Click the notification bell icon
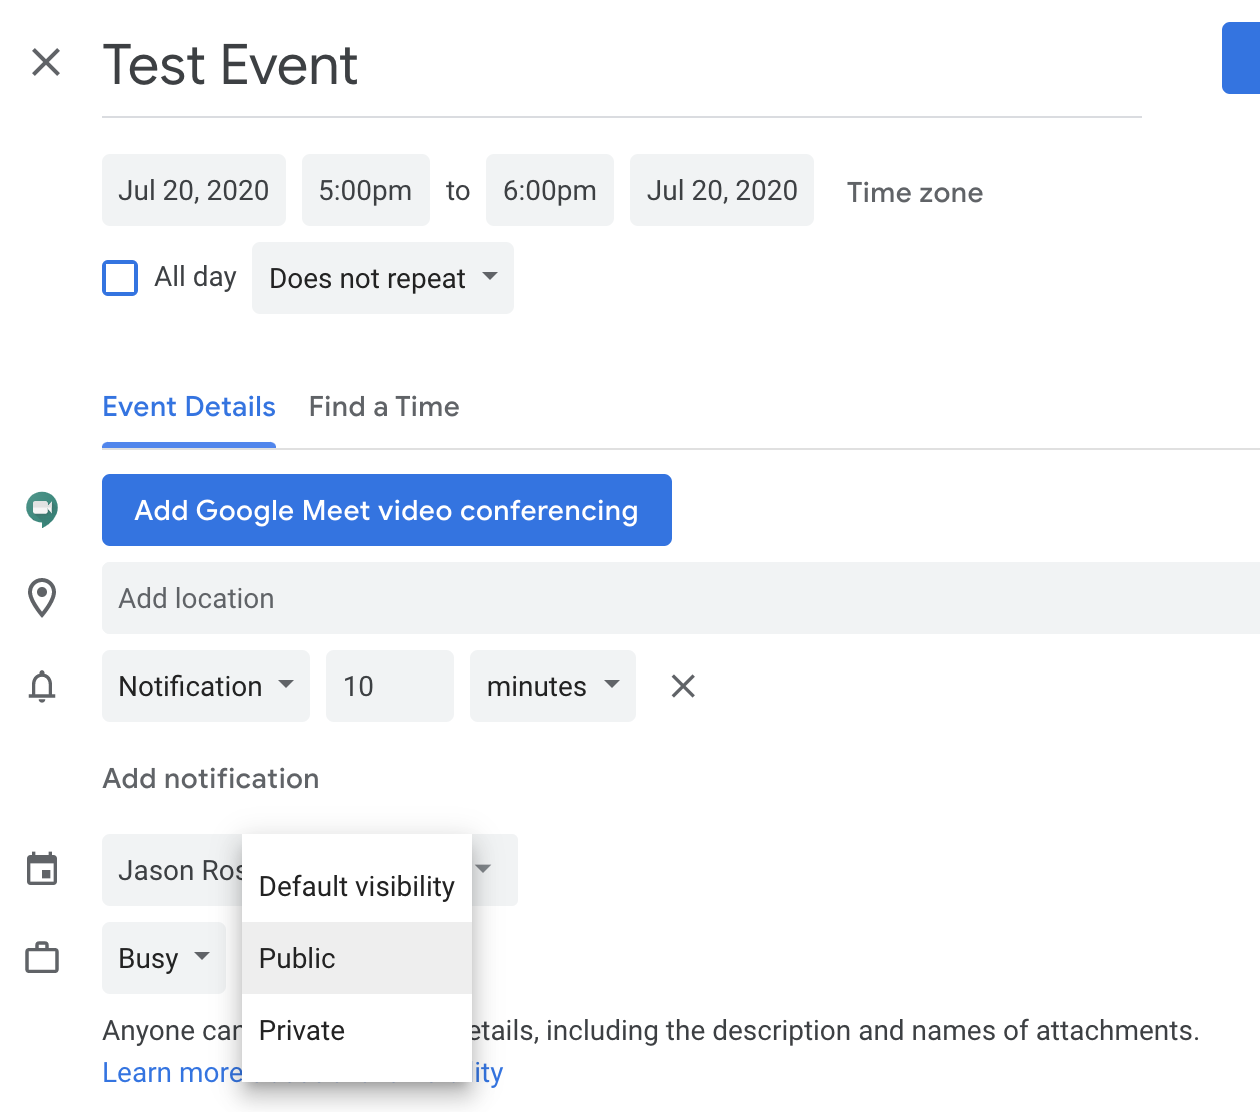1260x1112 pixels. click(42, 686)
